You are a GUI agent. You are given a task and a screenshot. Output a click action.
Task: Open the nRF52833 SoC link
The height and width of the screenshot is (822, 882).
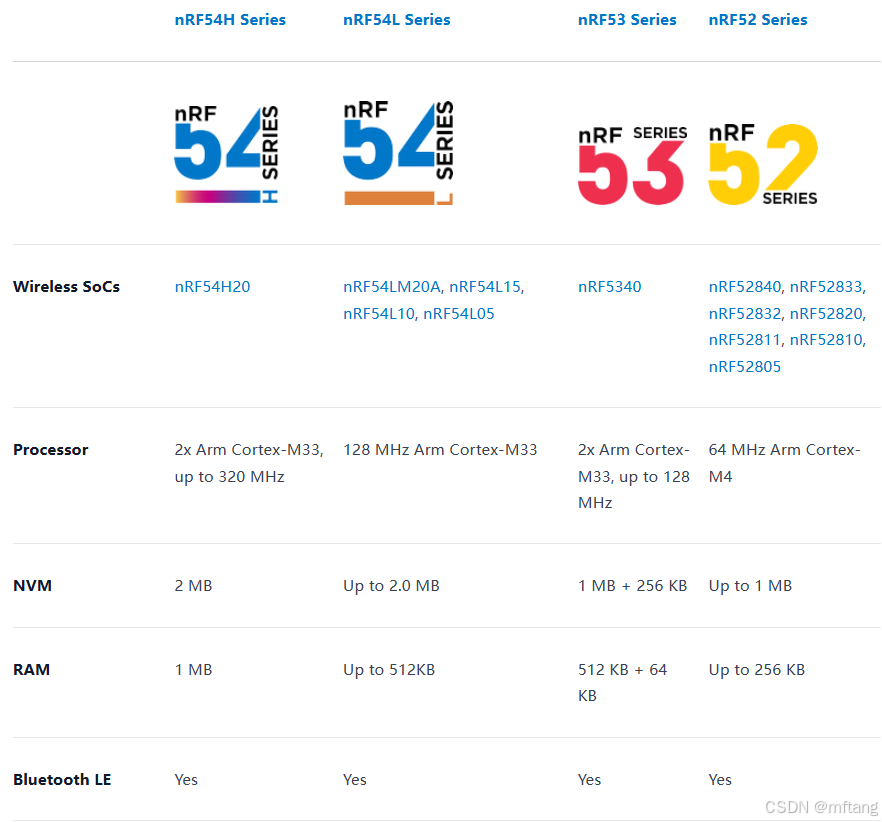point(826,287)
